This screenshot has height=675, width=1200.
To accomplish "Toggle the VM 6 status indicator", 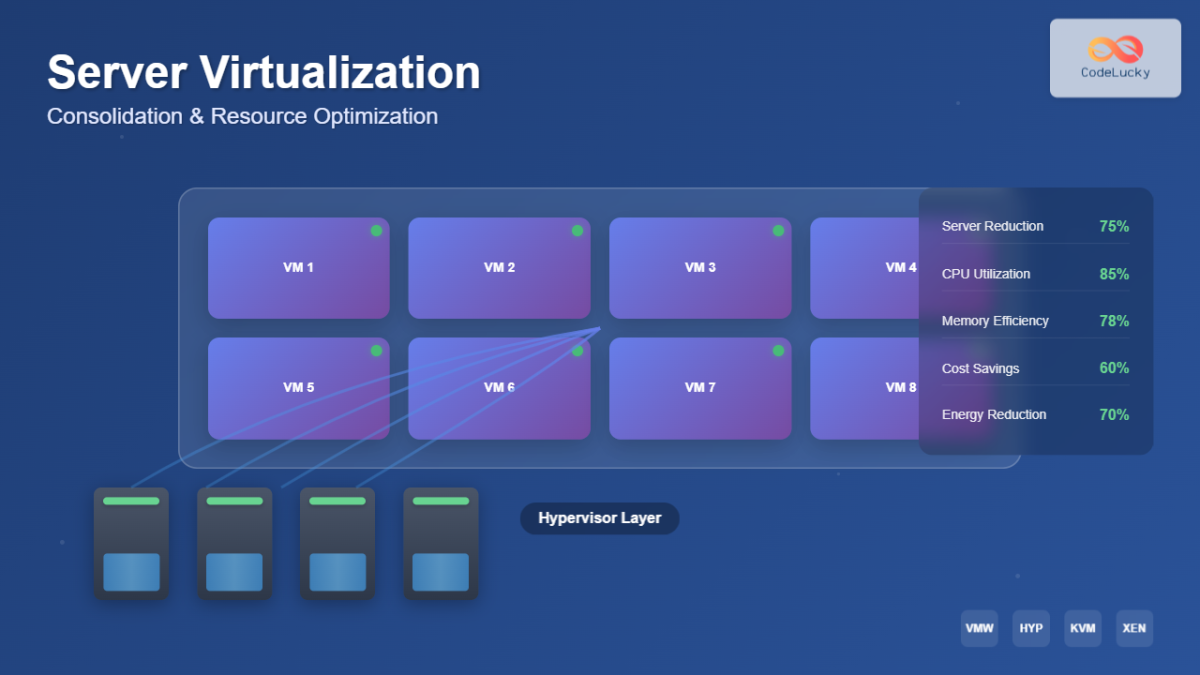I will pyautogui.click(x=577, y=350).
